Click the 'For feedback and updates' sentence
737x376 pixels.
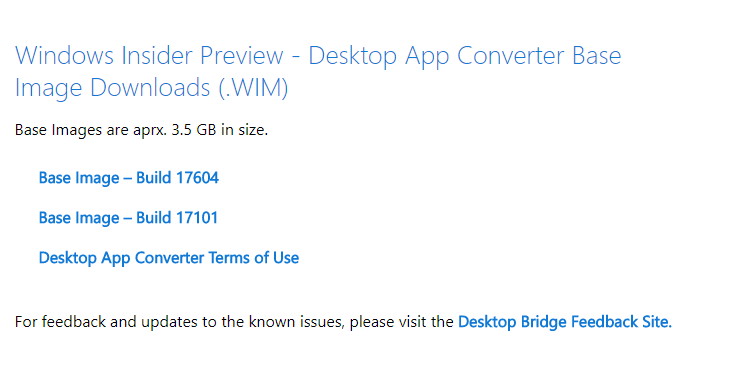pyautogui.click(x=344, y=321)
